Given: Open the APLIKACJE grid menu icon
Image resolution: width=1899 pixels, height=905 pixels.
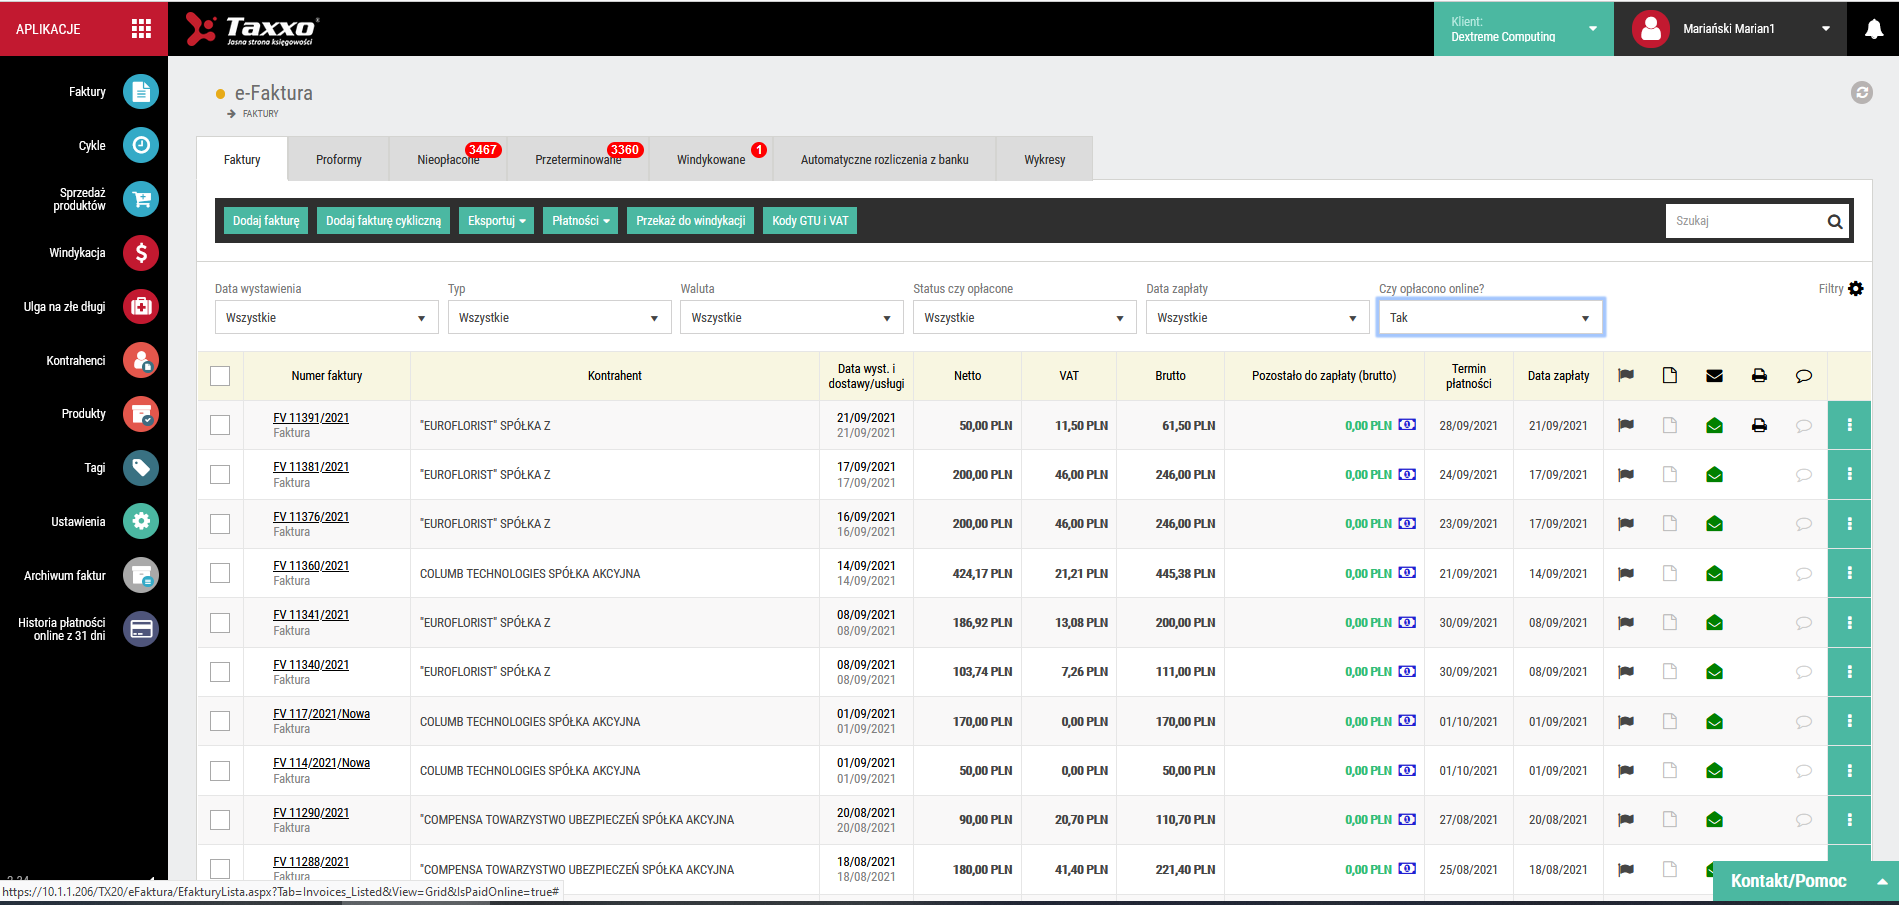Looking at the screenshot, I should click(141, 29).
